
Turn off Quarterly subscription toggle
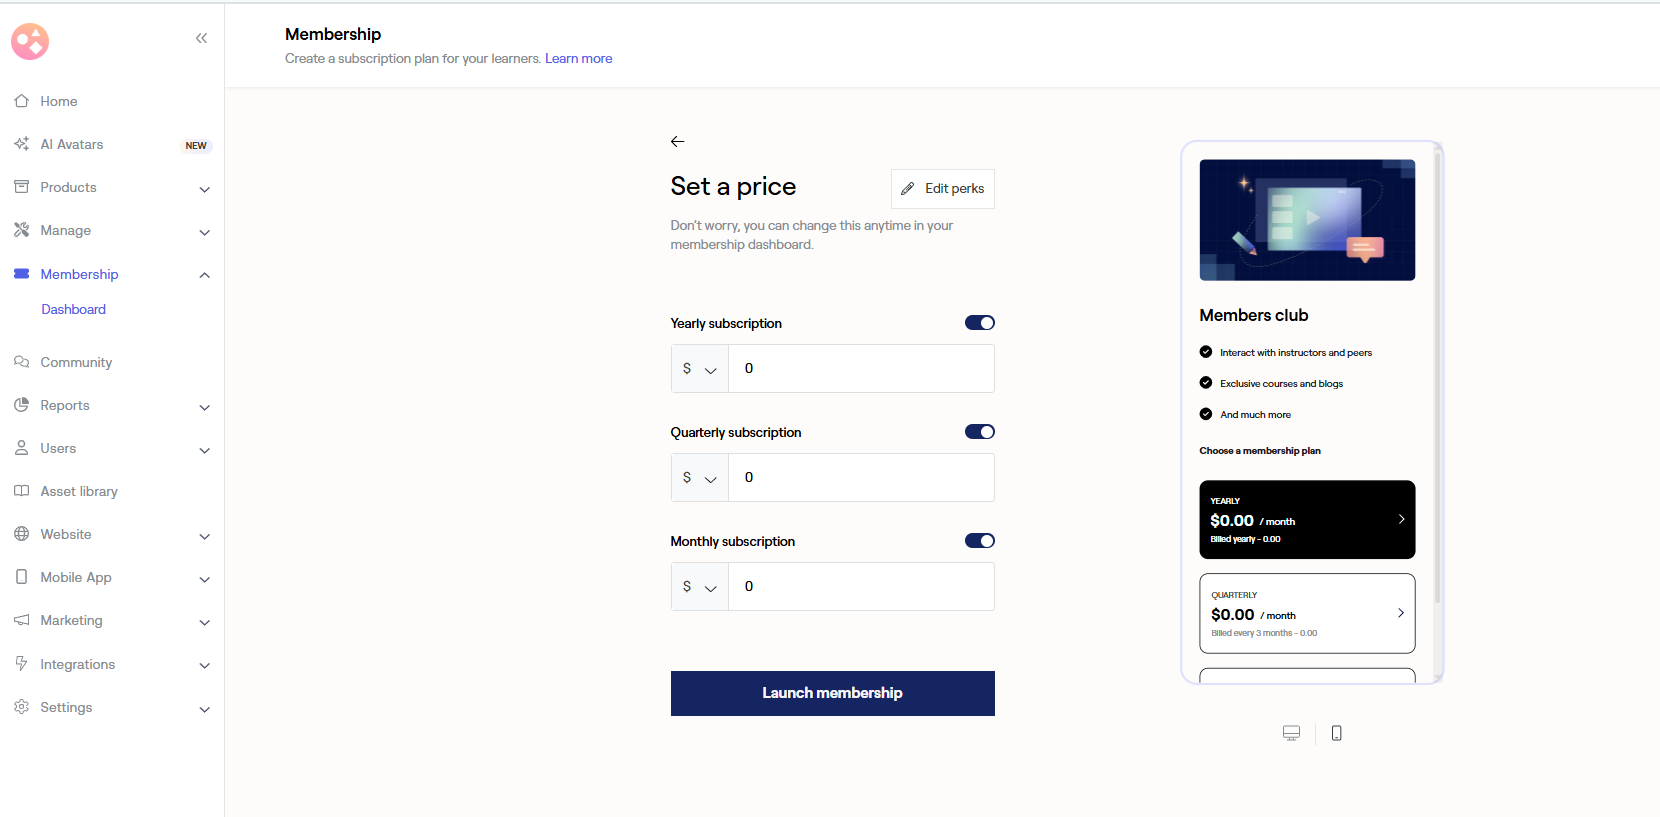pos(980,432)
